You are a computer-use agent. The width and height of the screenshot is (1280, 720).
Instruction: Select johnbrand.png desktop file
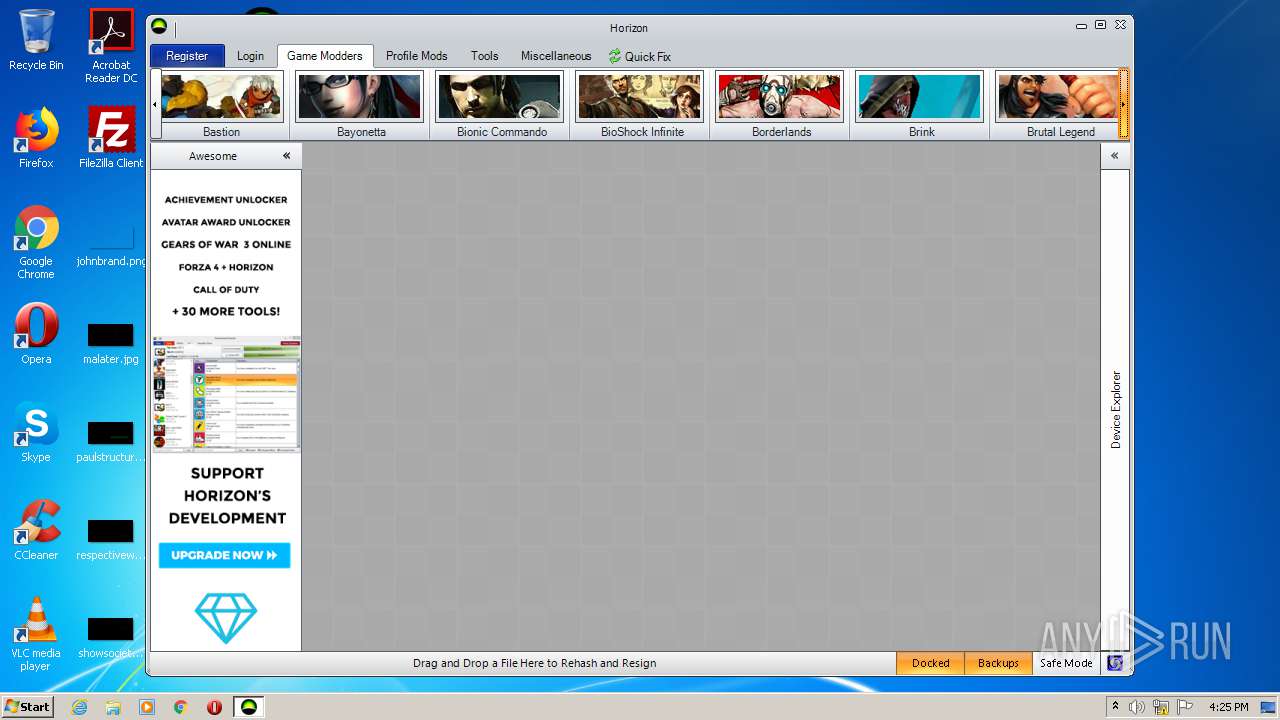[111, 247]
